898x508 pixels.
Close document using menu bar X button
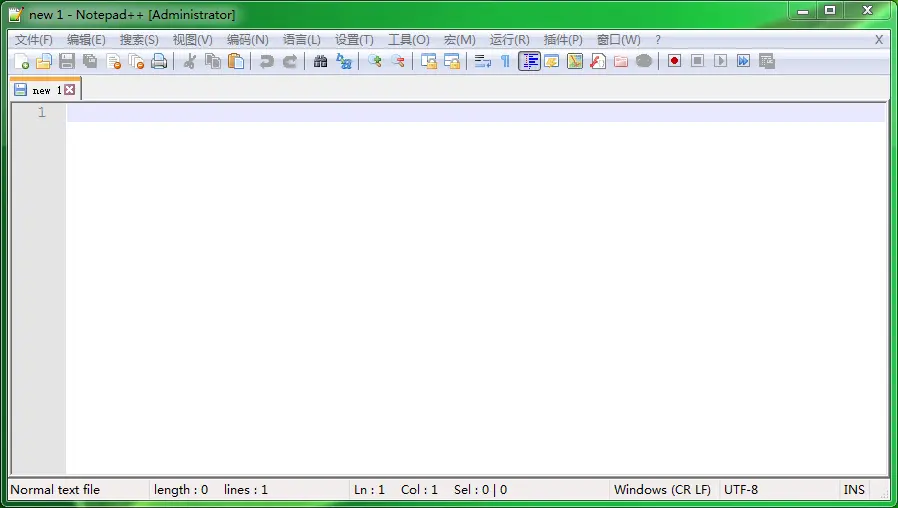click(x=879, y=40)
